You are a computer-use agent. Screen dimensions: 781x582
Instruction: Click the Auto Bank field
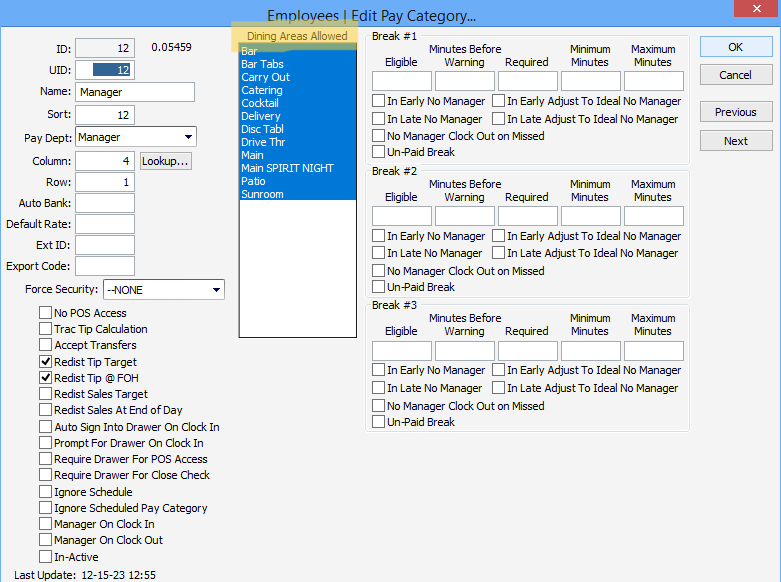pyautogui.click(x=105, y=203)
